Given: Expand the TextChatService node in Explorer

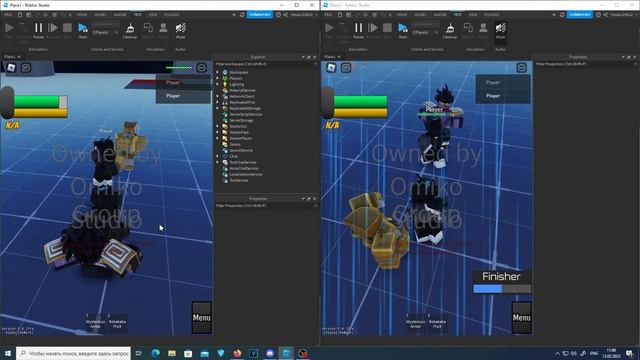Looking at the screenshot, I should [218, 162].
